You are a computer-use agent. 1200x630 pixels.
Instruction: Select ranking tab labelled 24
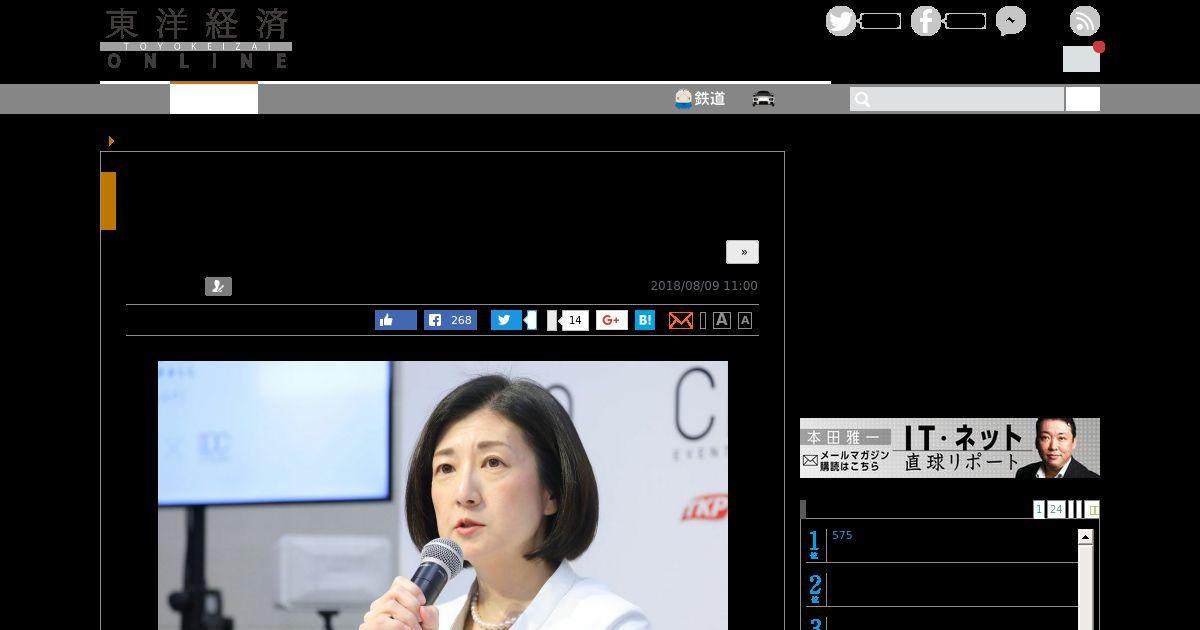click(1056, 509)
